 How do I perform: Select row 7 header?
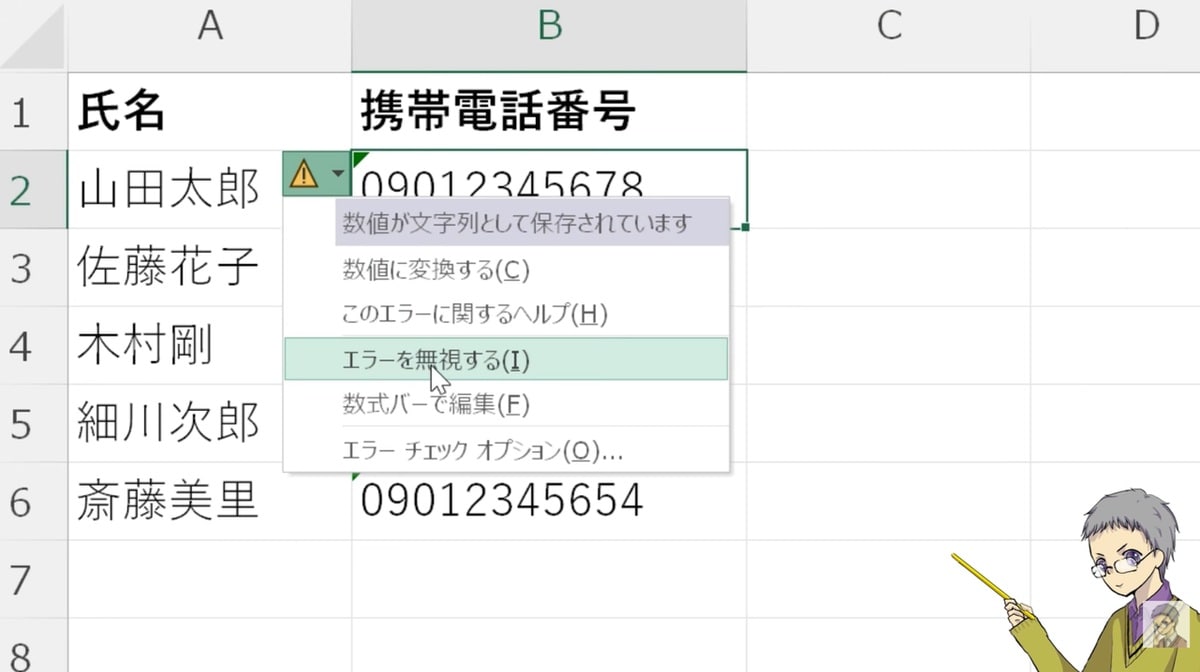coord(34,579)
